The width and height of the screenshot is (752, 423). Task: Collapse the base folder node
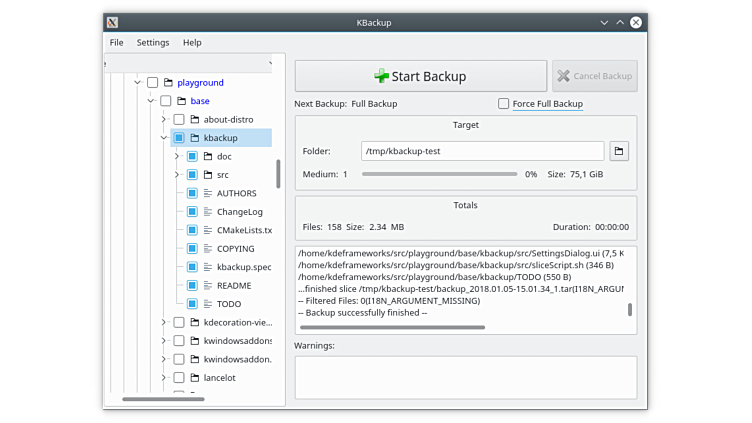tap(150, 101)
